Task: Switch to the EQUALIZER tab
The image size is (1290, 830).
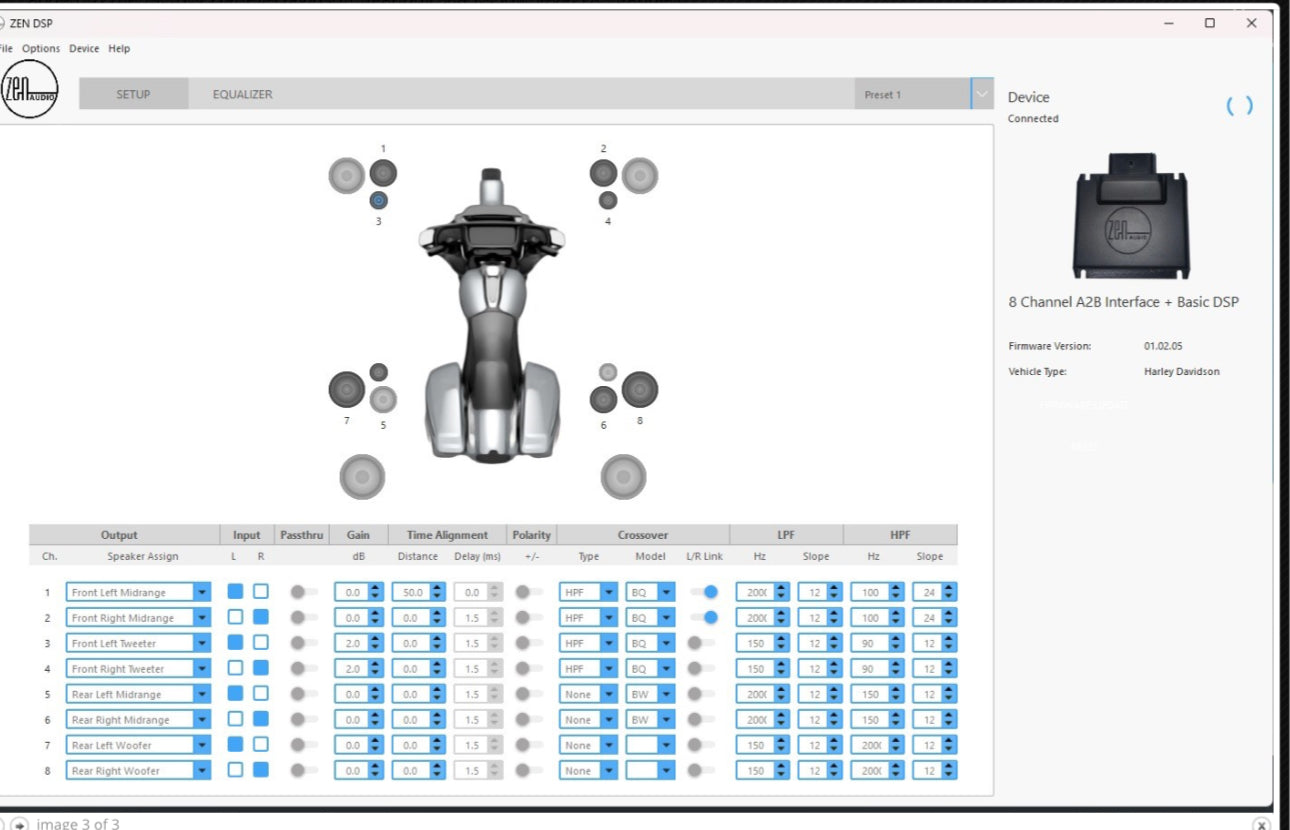Action: click(242, 94)
